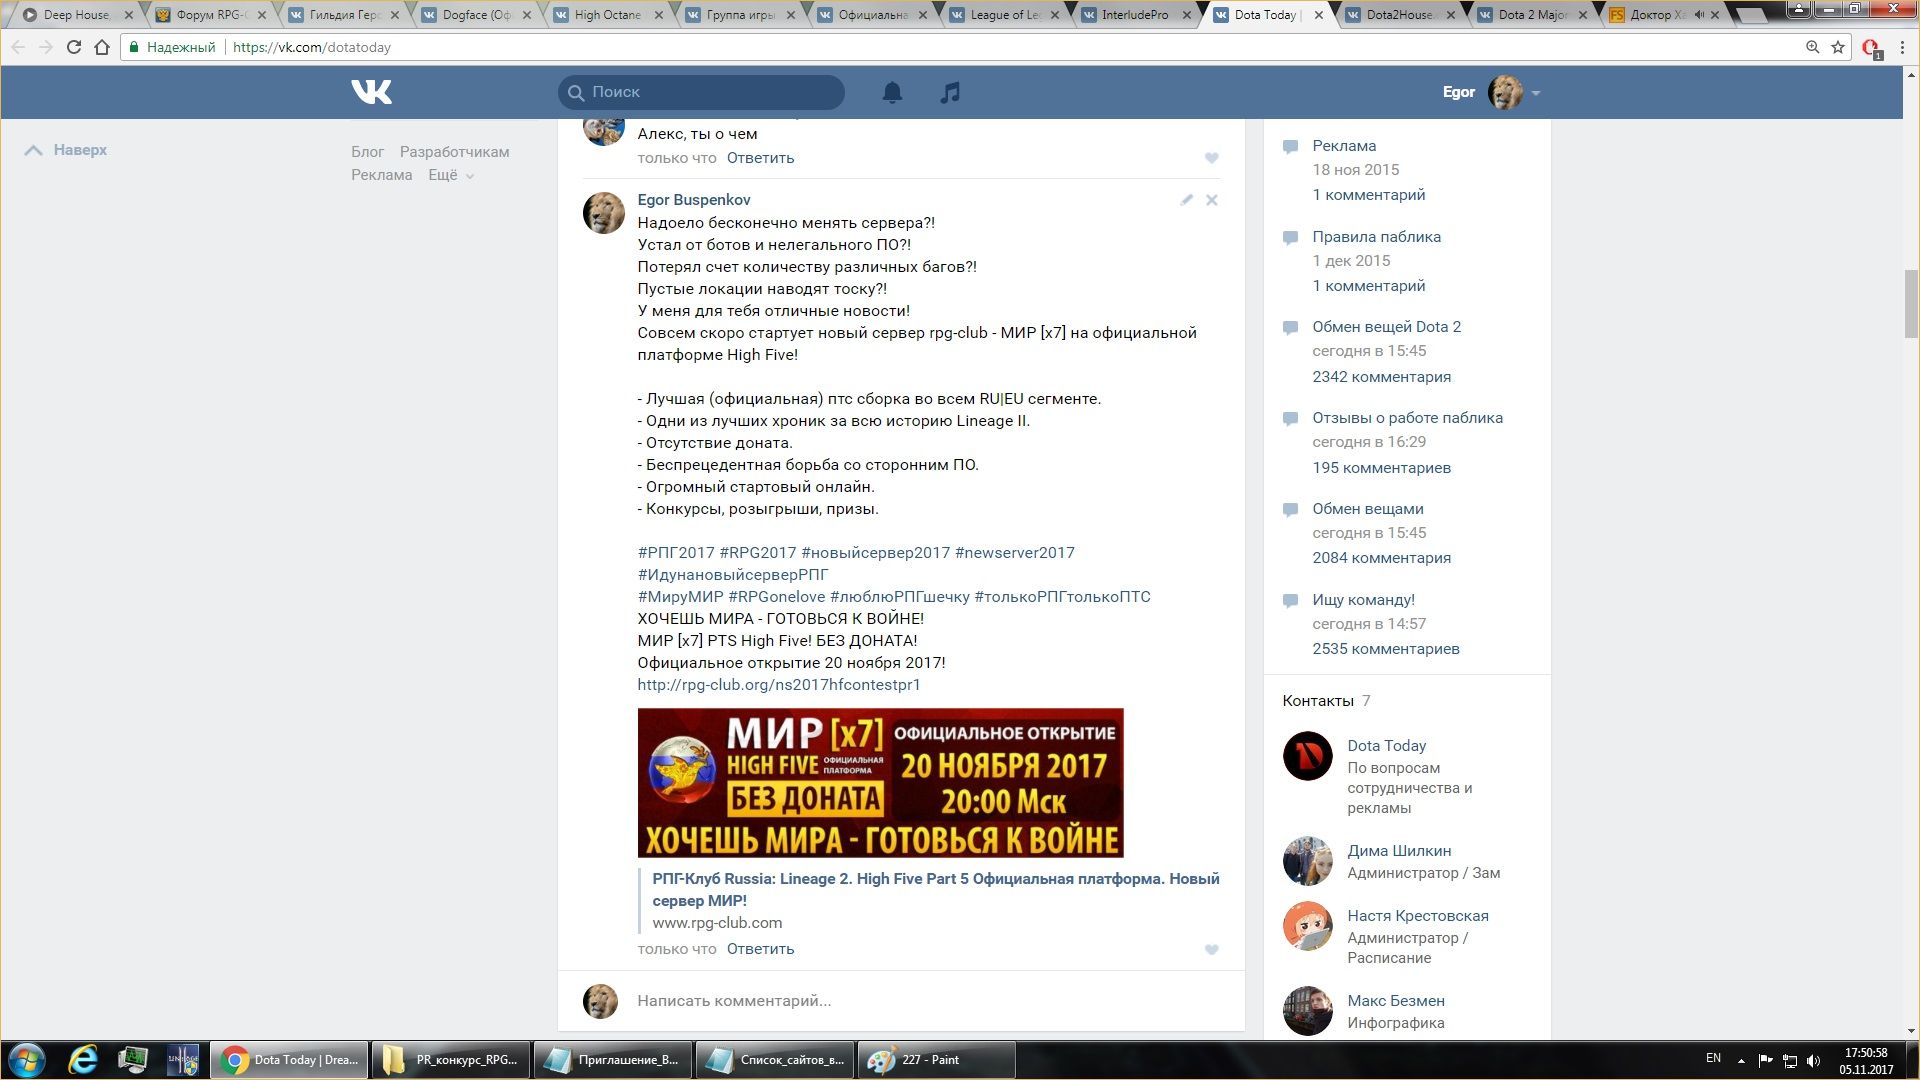Click the browser address bar URL
This screenshot has height=1080, width=1920.
coord(311,47)
